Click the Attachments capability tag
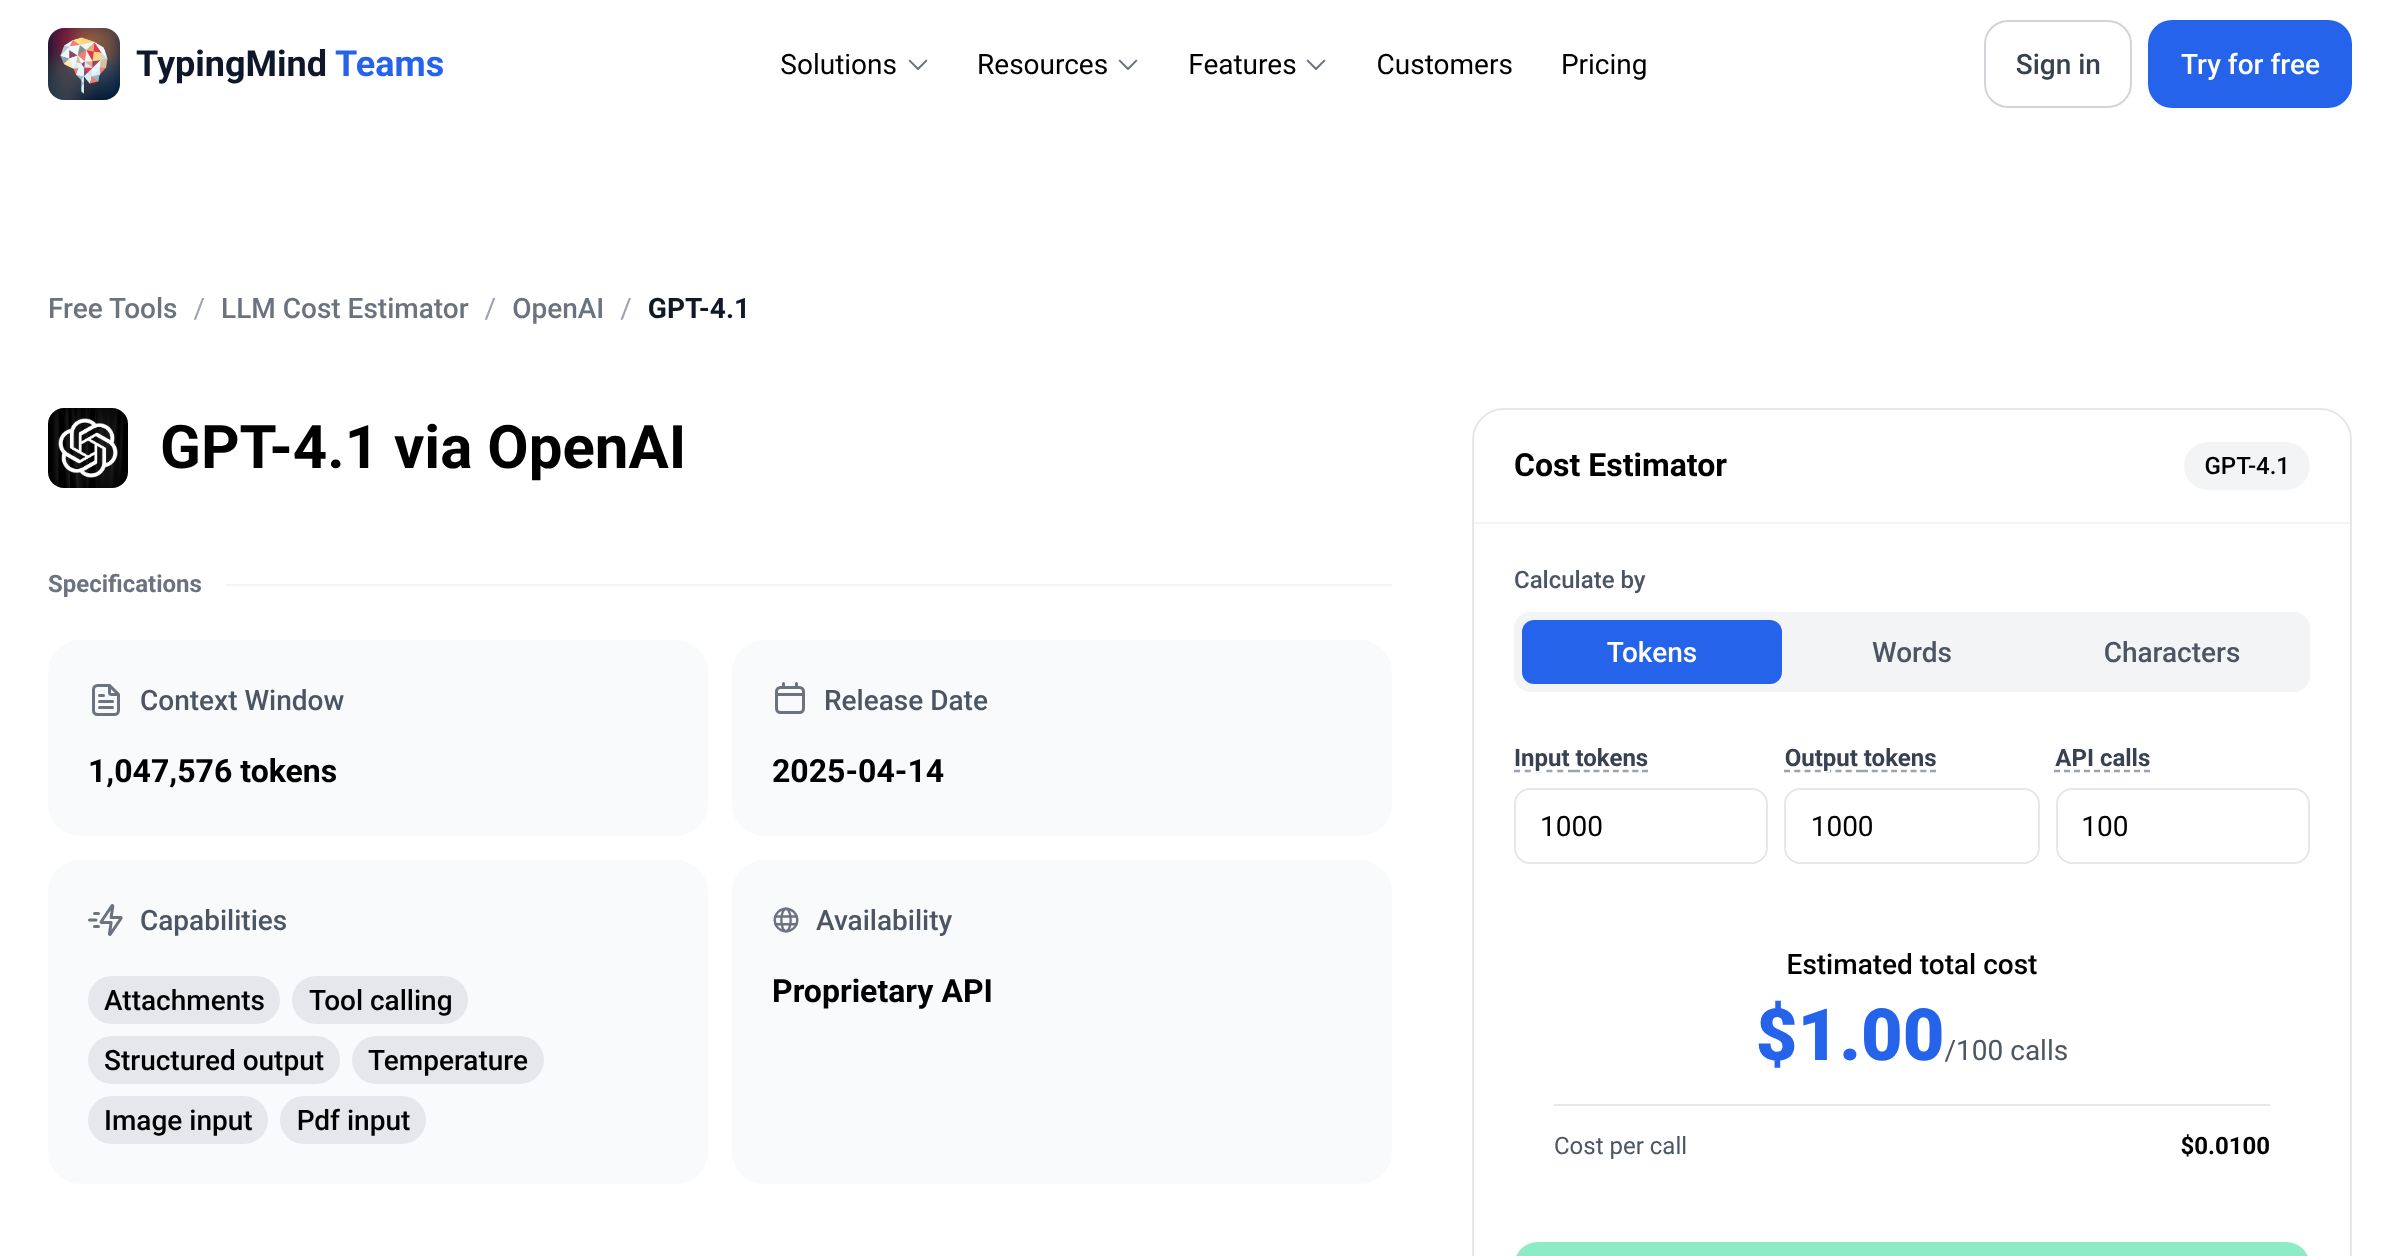This screenshot has width=2400, height=1256. 184,1000
